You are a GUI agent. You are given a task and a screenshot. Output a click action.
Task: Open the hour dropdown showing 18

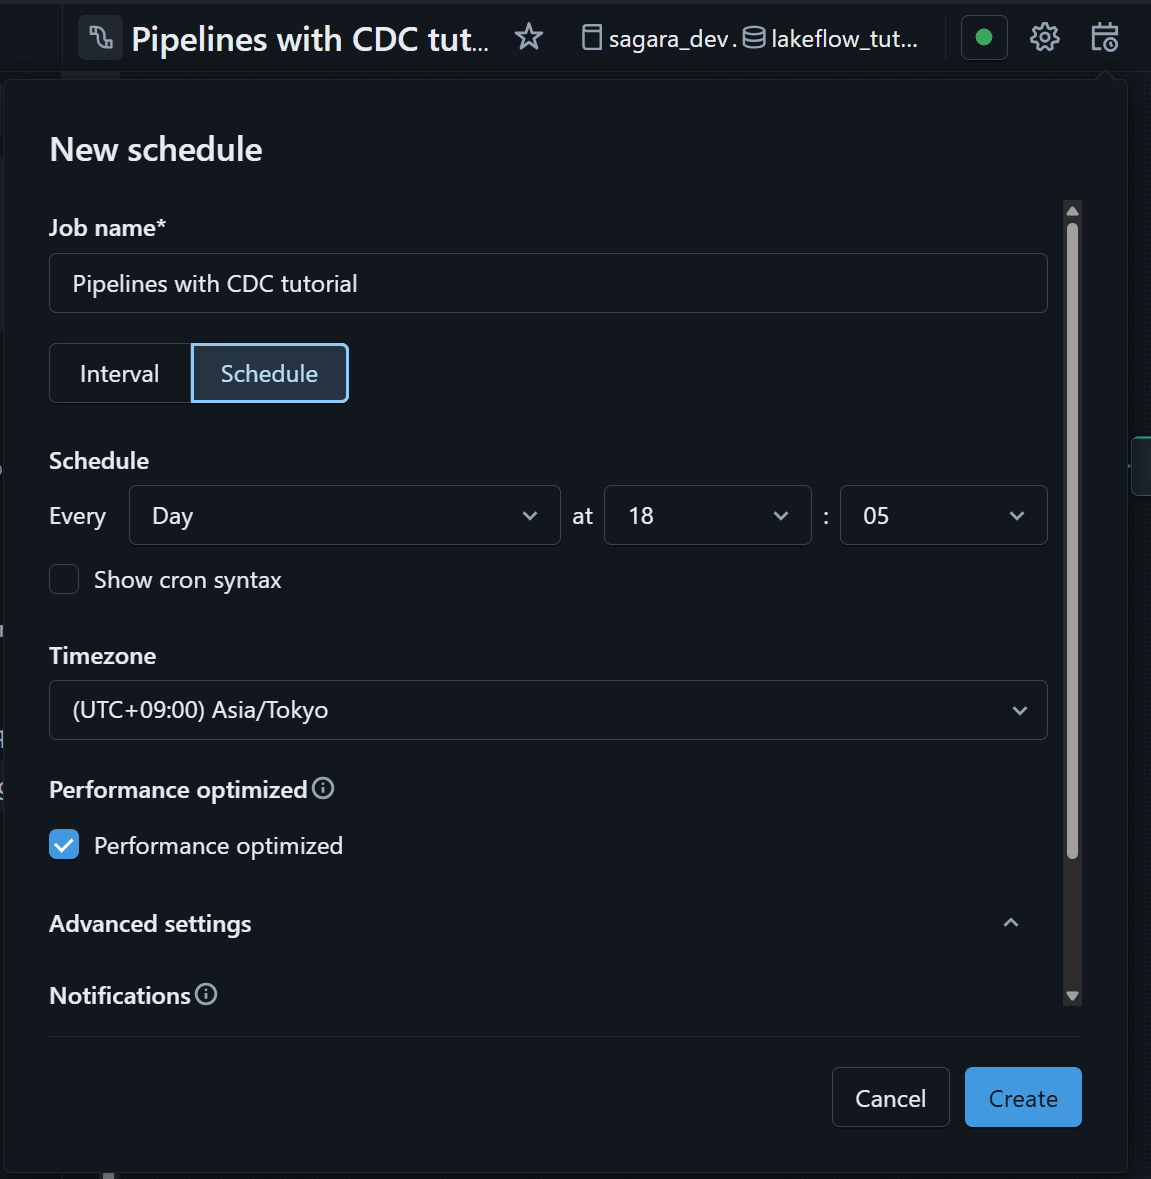click(707, 515)
